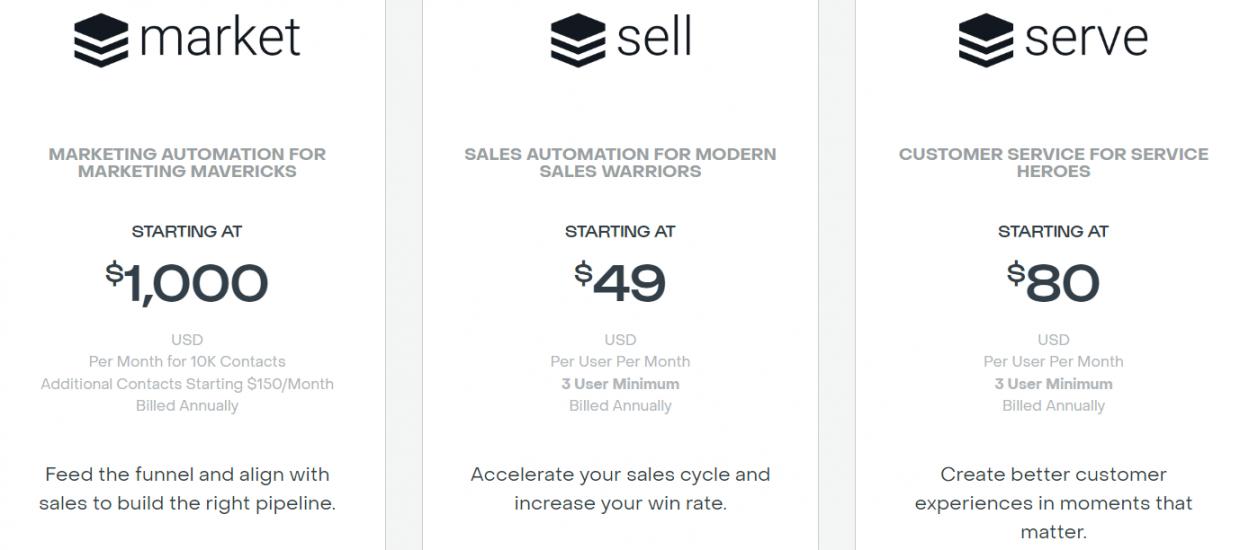Viewport: 1240px width, 550px height.
Task: Click the stacked layers icon beside market
Action: tap(101, 40)
